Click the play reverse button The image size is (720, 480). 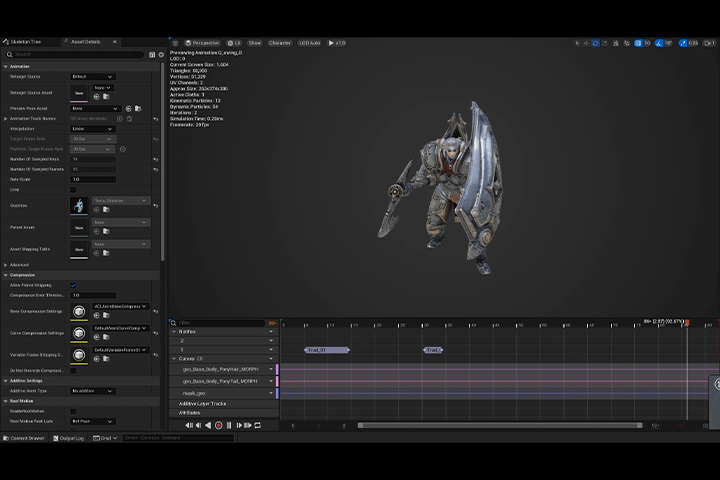pyautogui.click(x=208, y=425)
